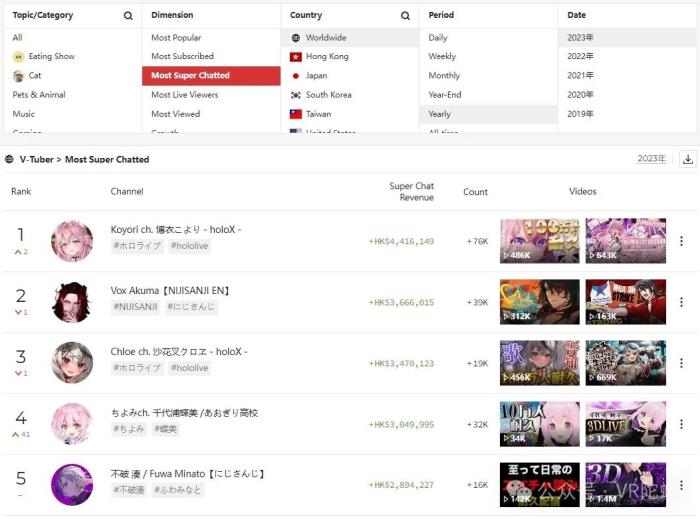Open Chloe video thumbnail with 669K views

coord(625,363)
